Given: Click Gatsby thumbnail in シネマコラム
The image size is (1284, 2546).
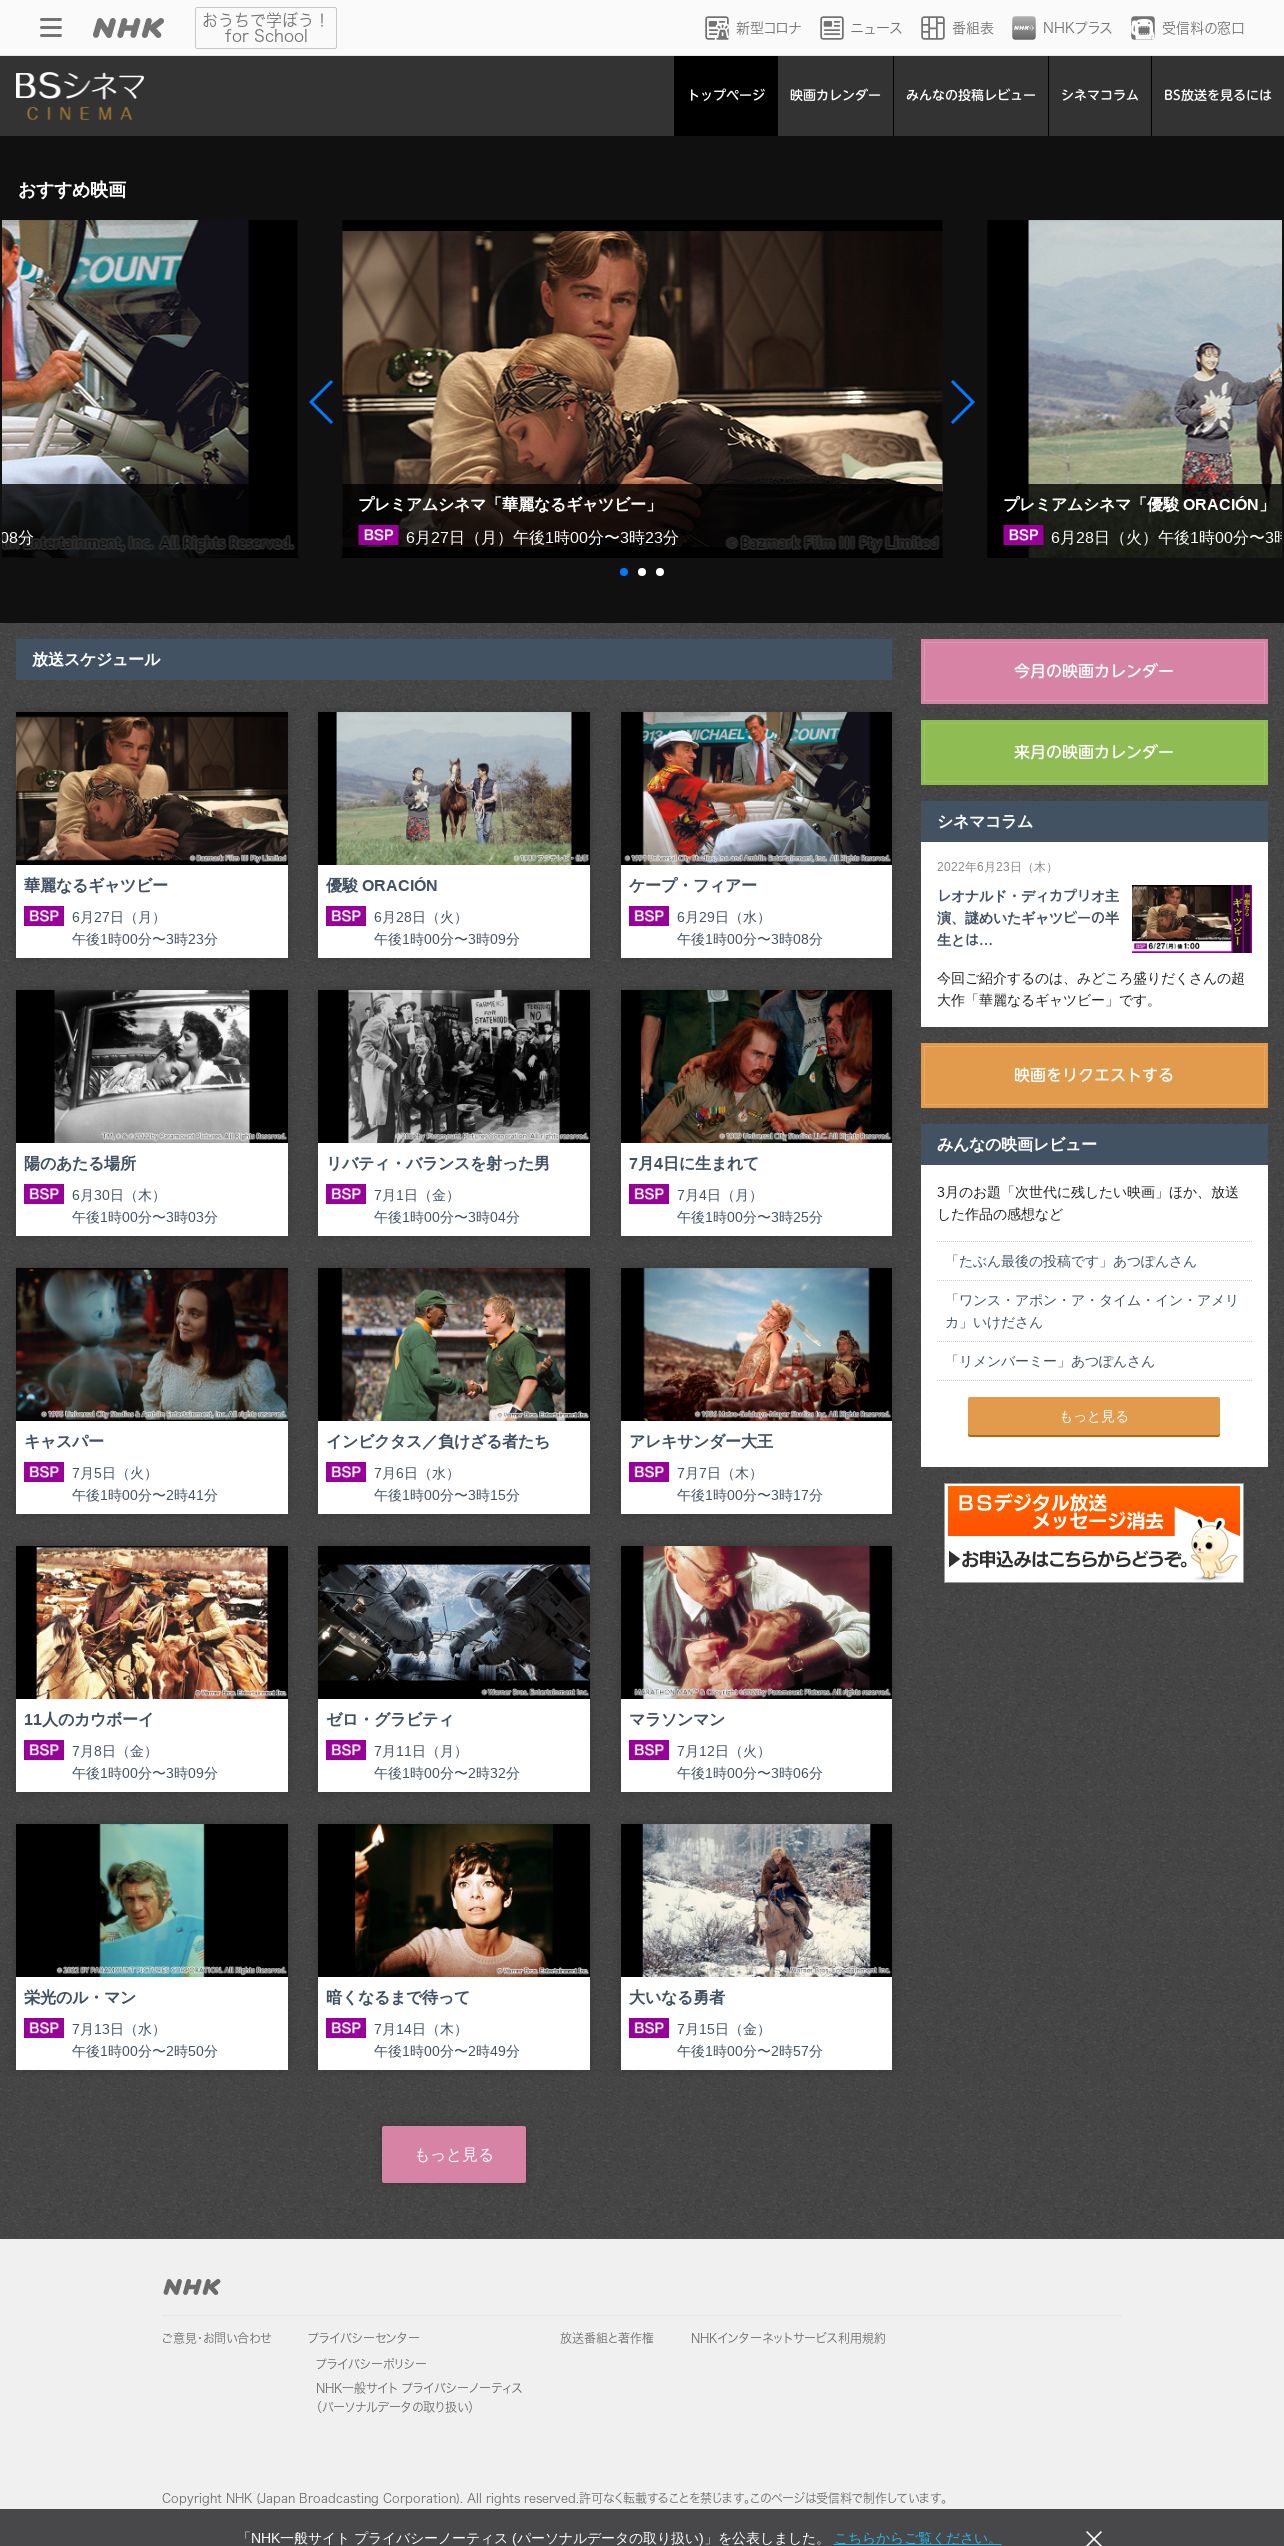Looking at the screenshot, I should click(1192, 918).
